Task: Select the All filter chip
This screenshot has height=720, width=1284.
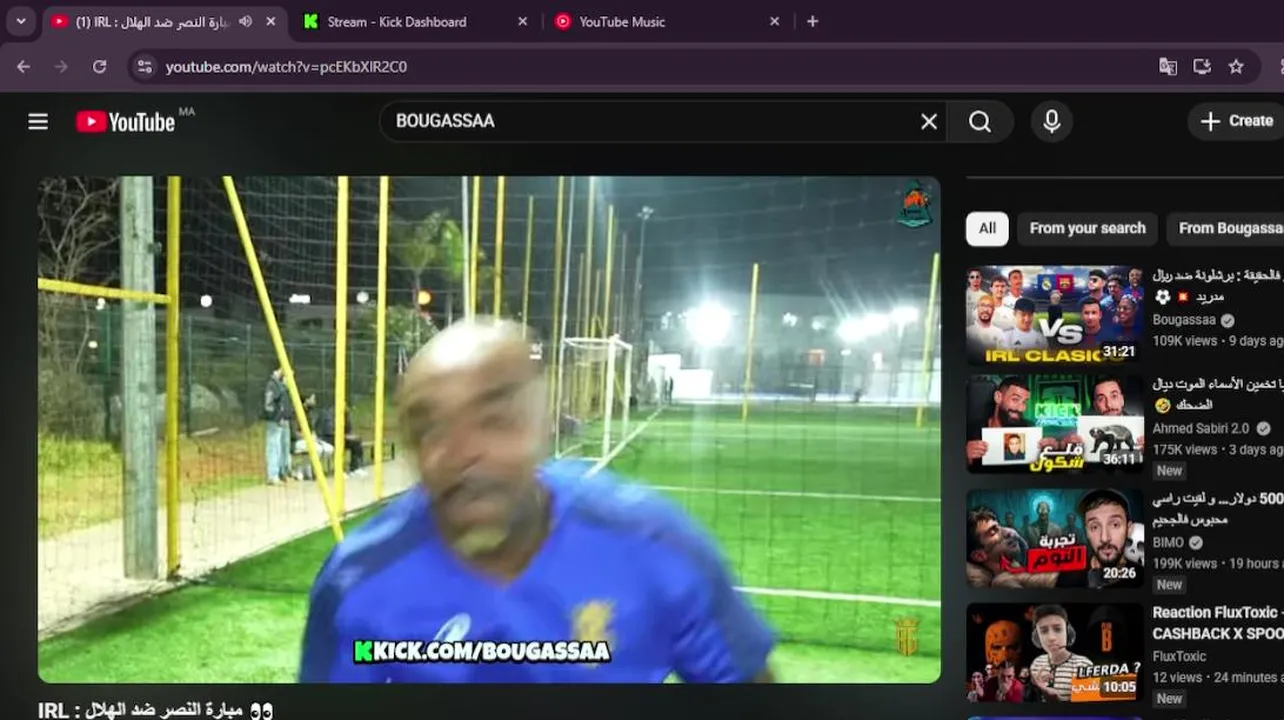Action: pyautogui.click(x=987, y=228)
